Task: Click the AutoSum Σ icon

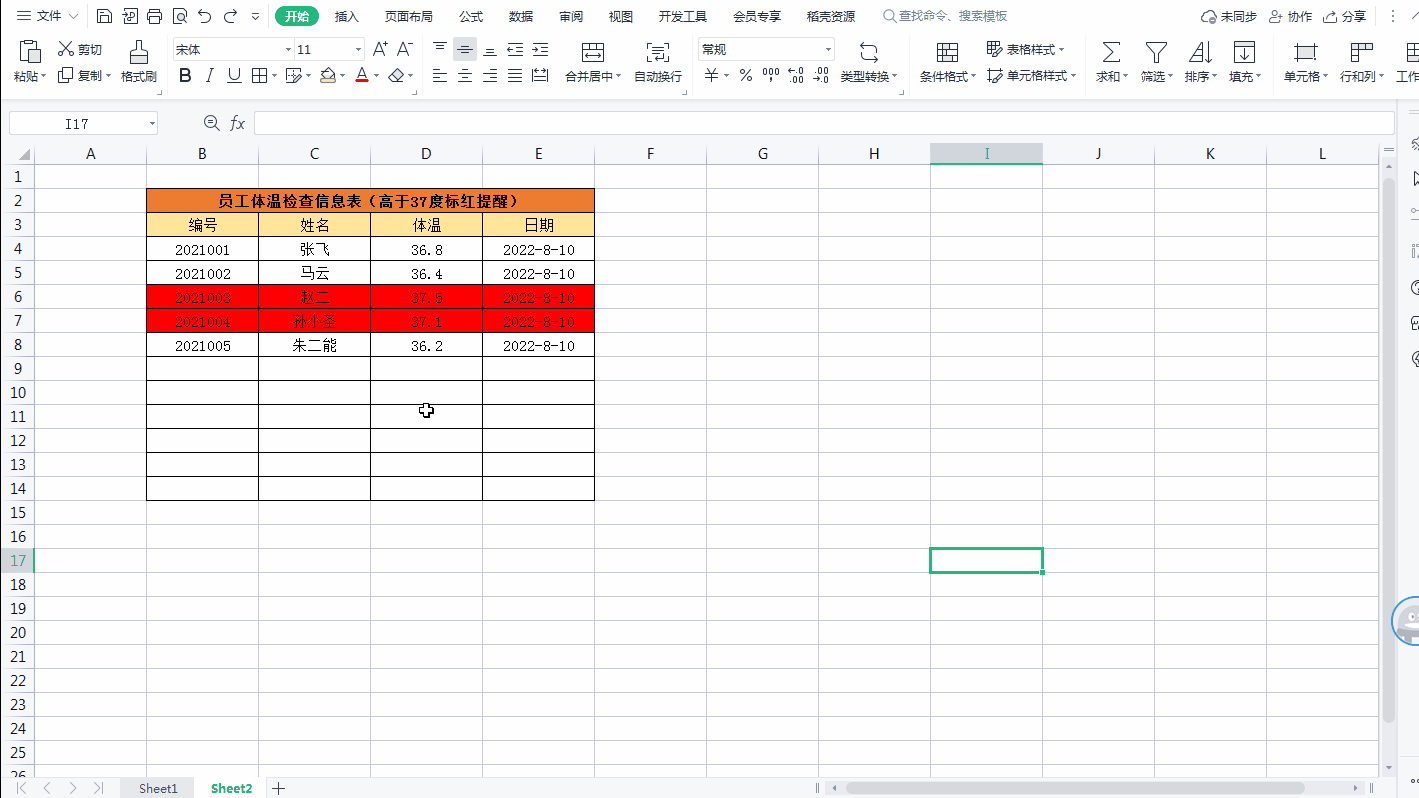Action: click(x=1111, y=52)
